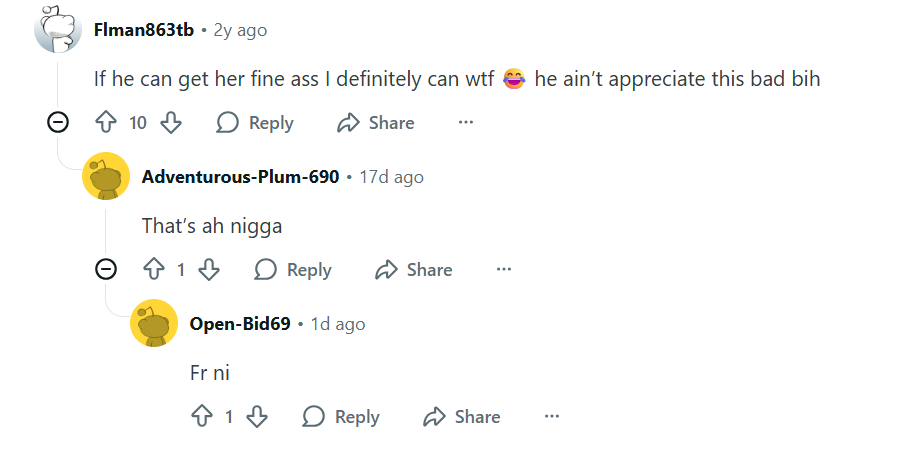917x457 pixels.
Task: Click Adventurous-Plum-690's avatar image
Action: coord(106,177)
